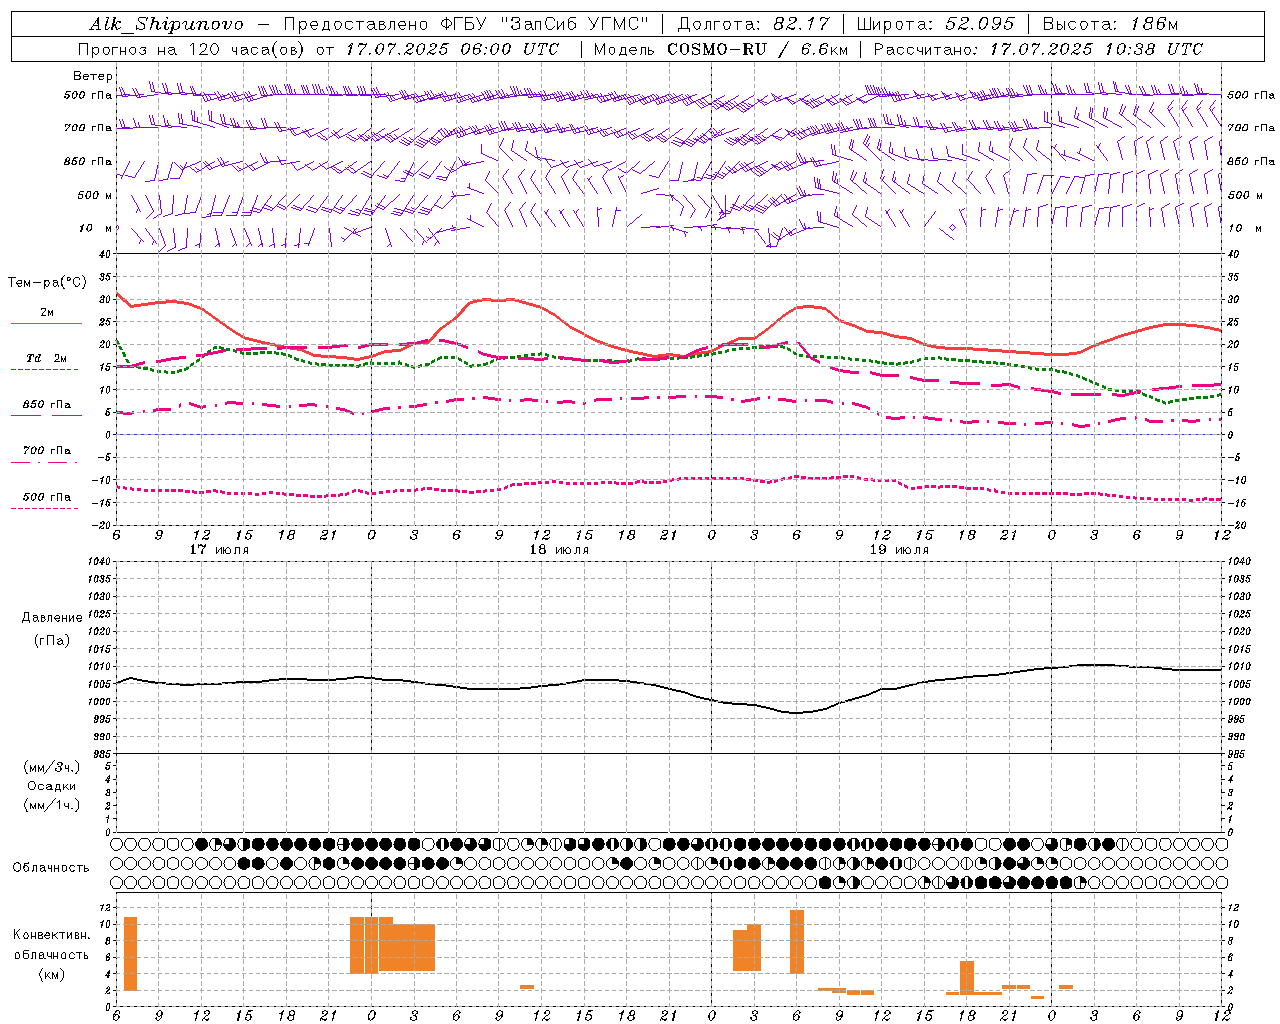The height and width of the screenshot is (1024, 1280).
Task: Click the "(км)" convective cloud unit label
Action: point(52,974)
